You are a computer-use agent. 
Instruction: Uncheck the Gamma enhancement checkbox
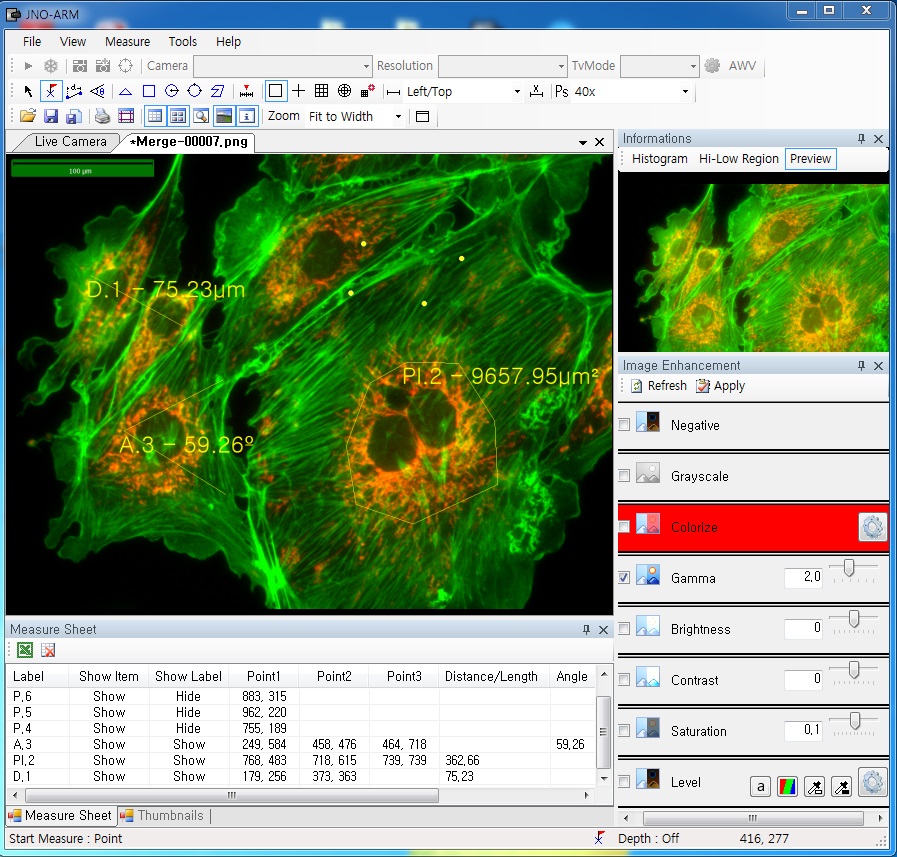click(624, 578)
